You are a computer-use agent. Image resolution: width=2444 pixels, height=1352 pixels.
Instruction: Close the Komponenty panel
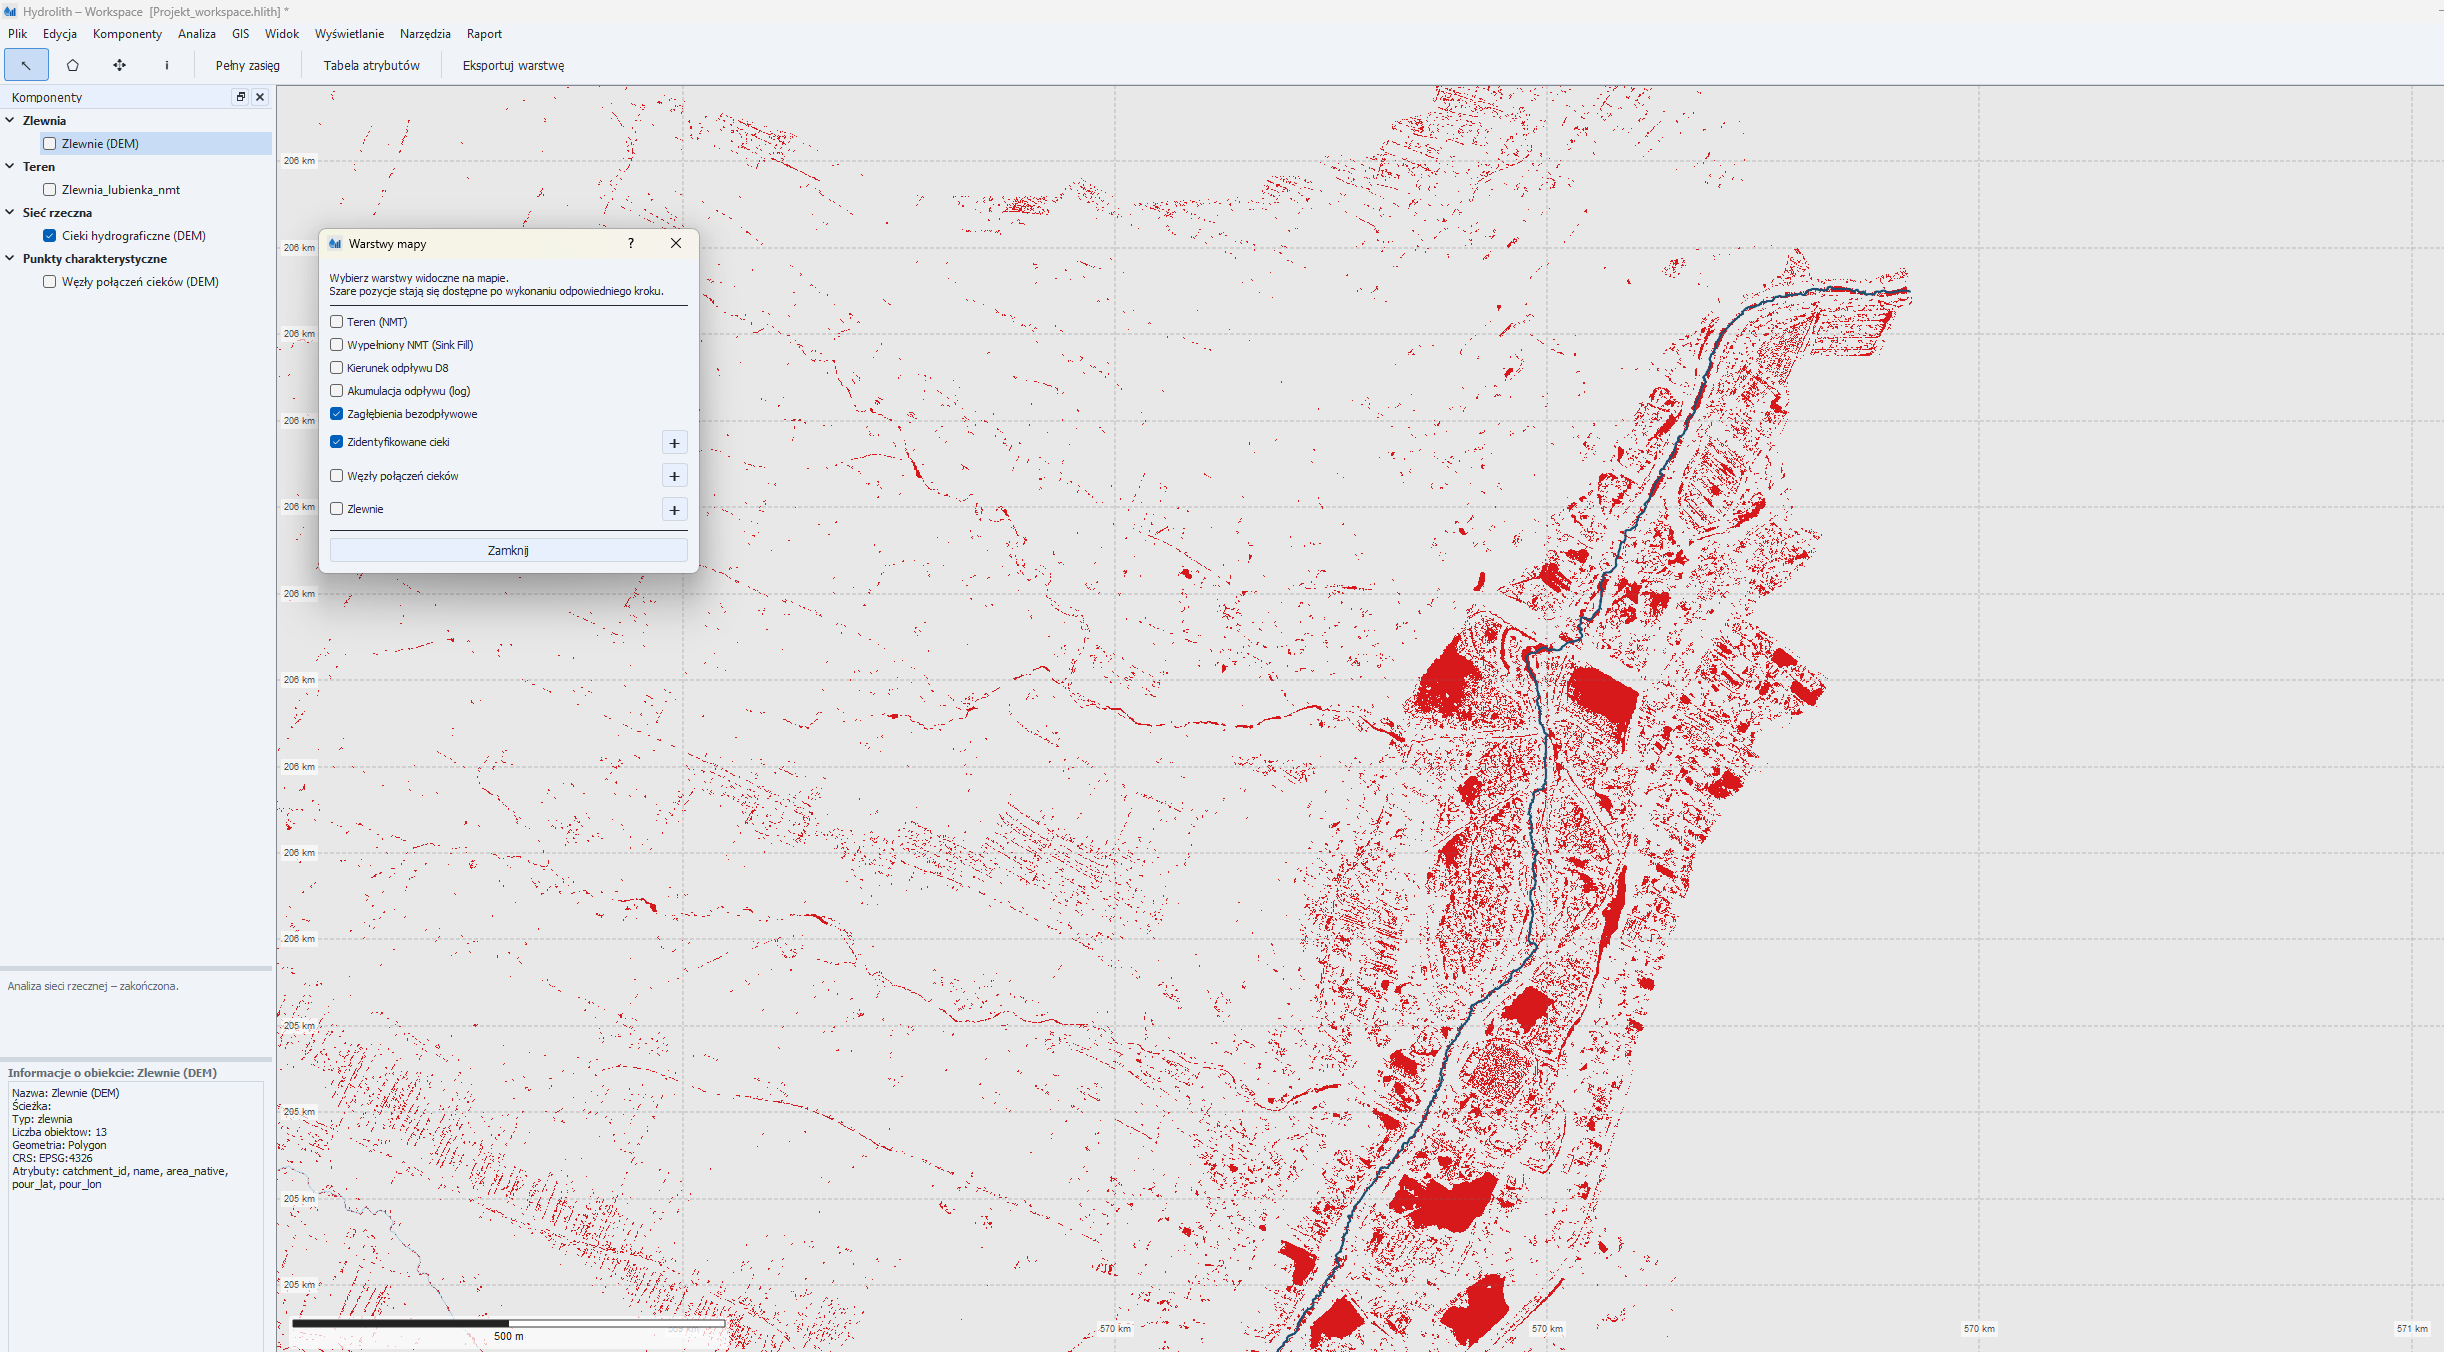coord(260,97)
